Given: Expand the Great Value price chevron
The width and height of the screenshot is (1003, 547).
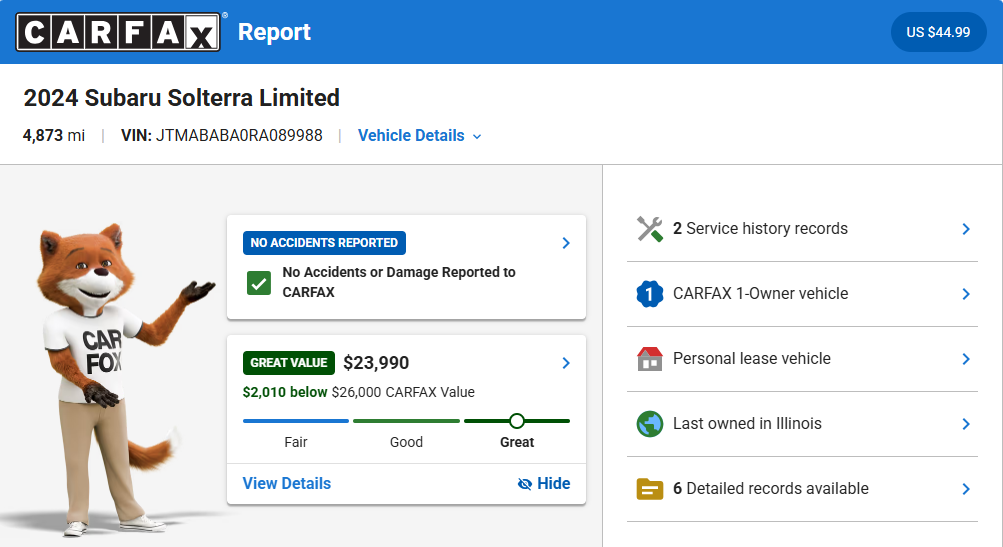Looking at the screenshot, I should (x=566, y=363).
